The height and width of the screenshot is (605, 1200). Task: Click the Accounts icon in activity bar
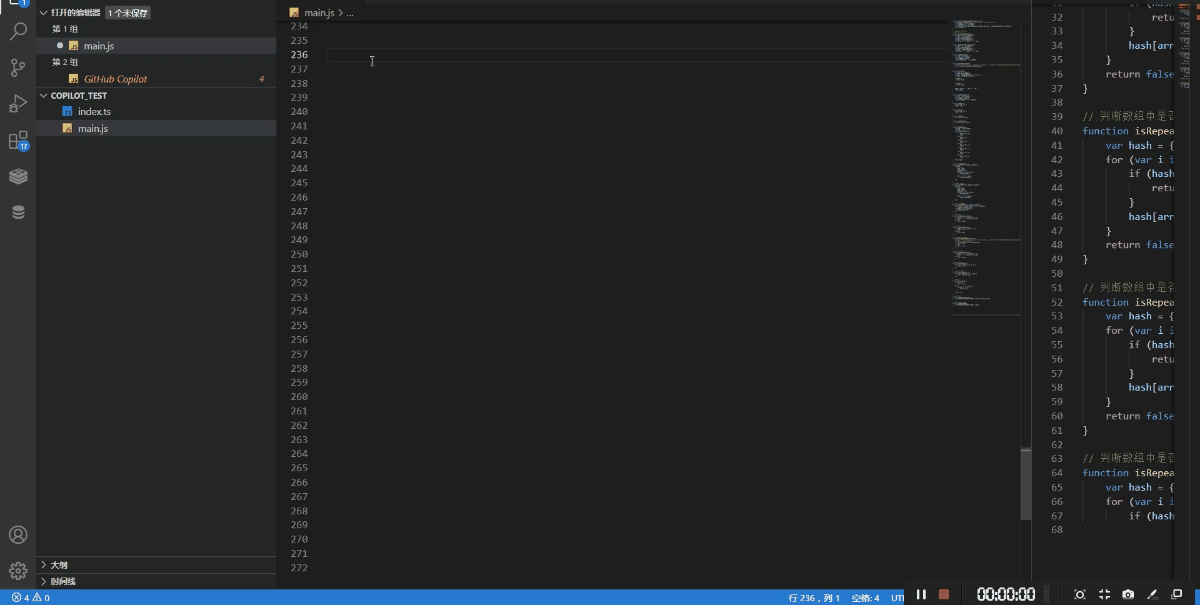pos(18,535)
